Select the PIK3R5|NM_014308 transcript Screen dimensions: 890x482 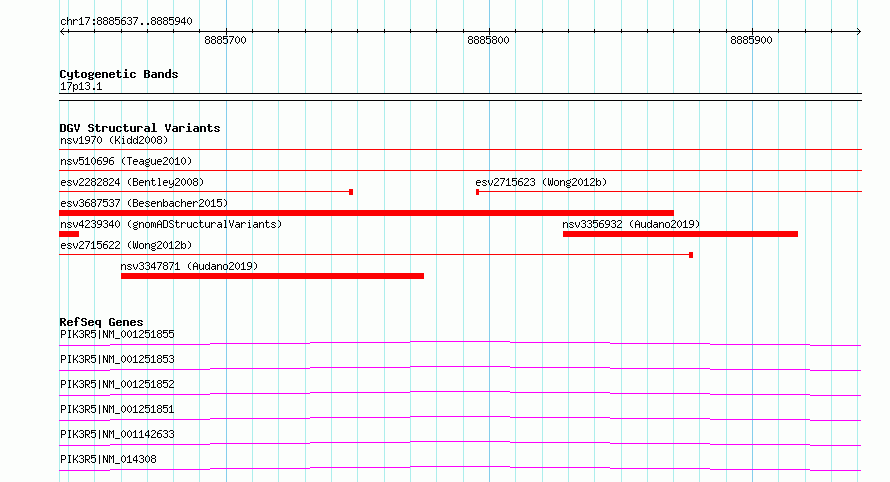[108, 459]
